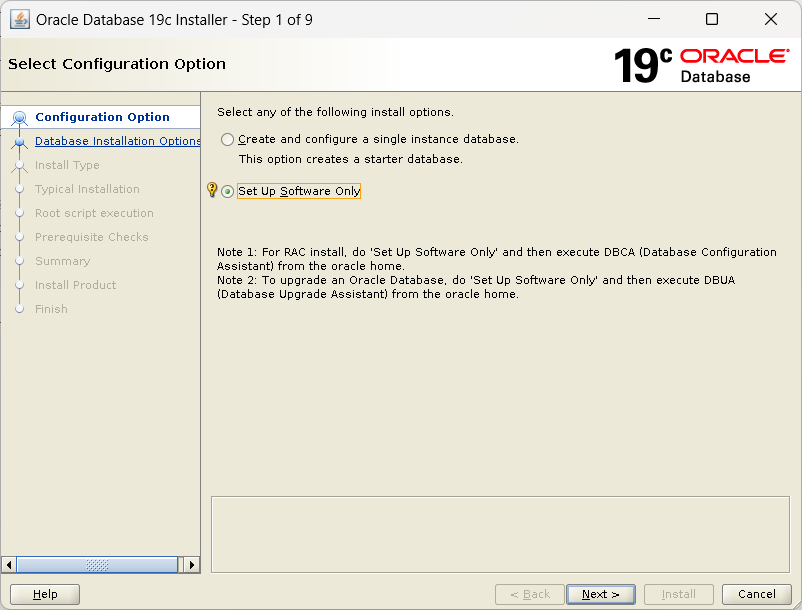Click the Cancel button
802x610 pixels.
[756, 594]
